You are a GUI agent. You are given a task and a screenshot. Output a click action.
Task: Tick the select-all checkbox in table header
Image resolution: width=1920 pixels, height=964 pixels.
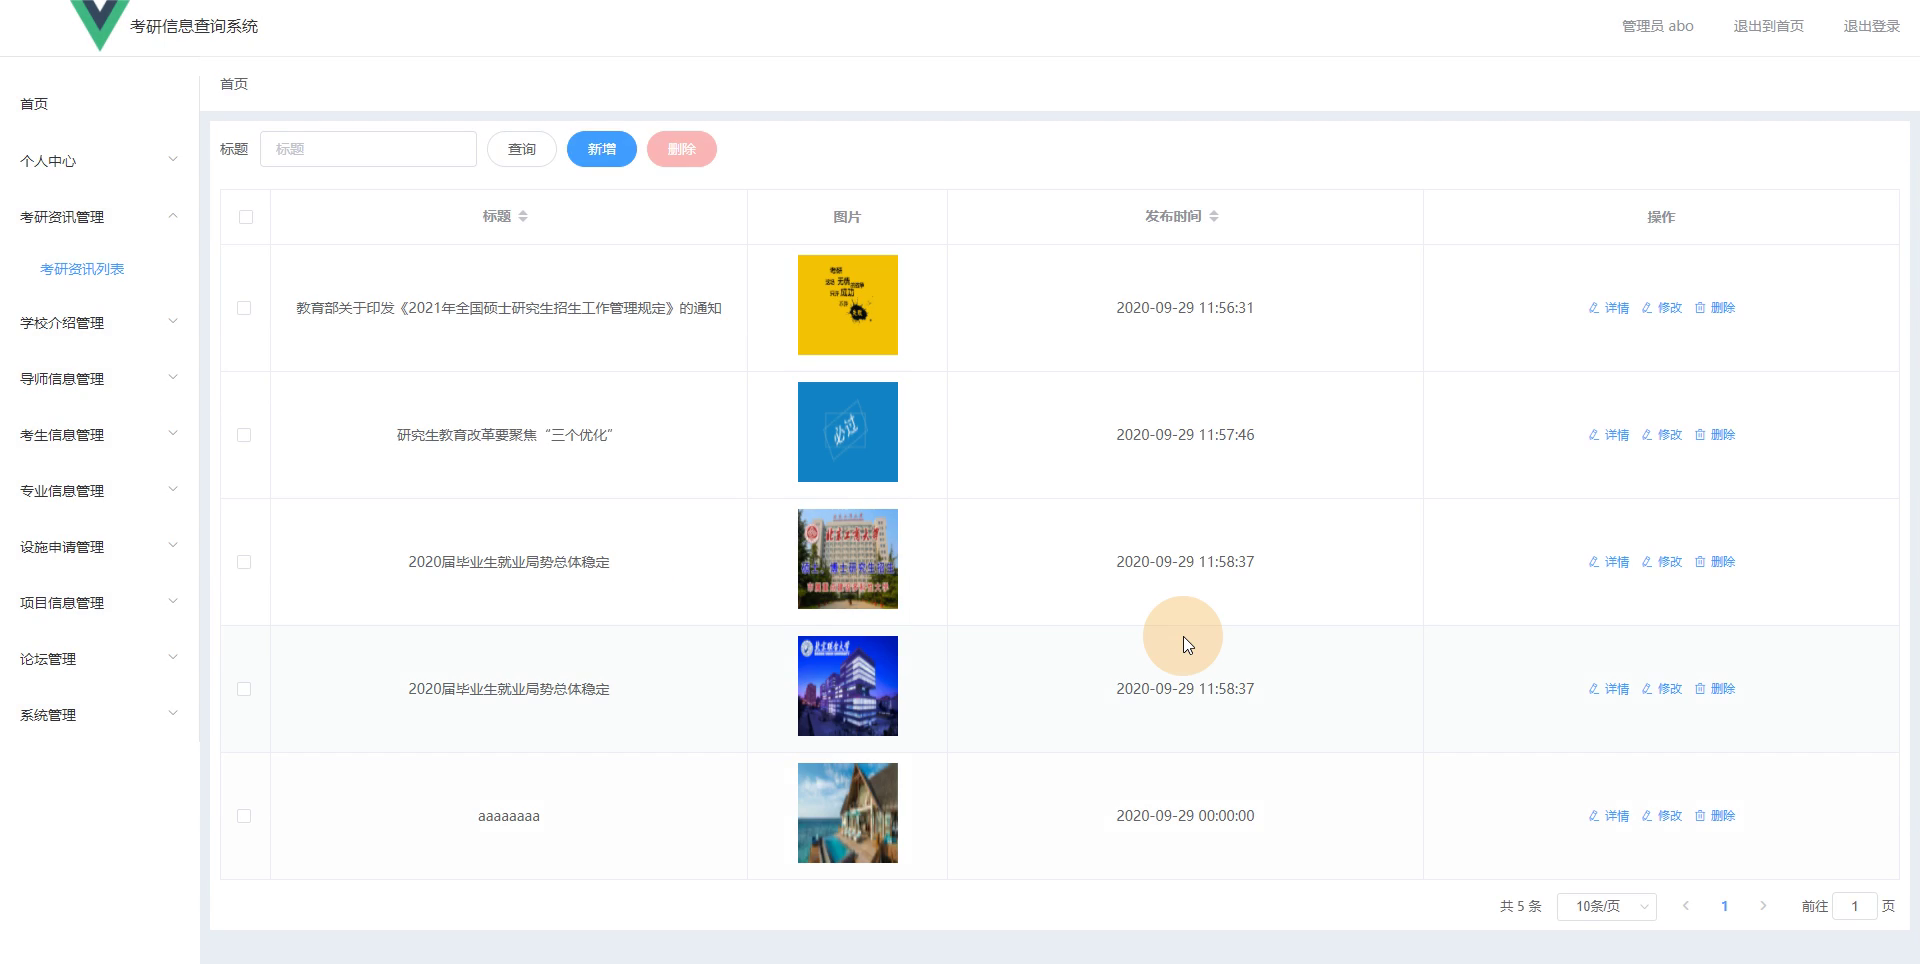(246, 217)
